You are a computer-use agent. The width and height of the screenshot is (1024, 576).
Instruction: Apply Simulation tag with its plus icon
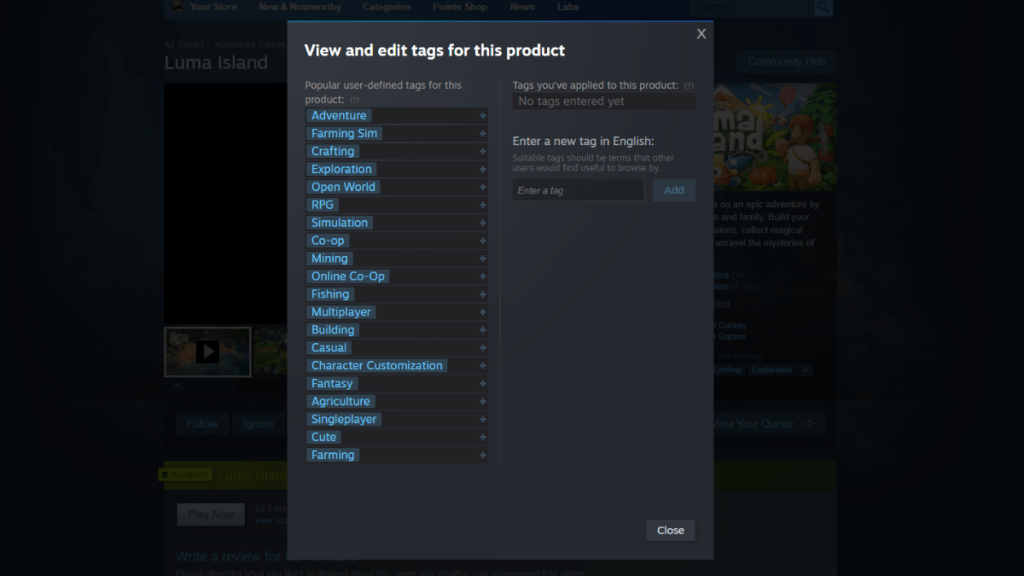point(482,223)
